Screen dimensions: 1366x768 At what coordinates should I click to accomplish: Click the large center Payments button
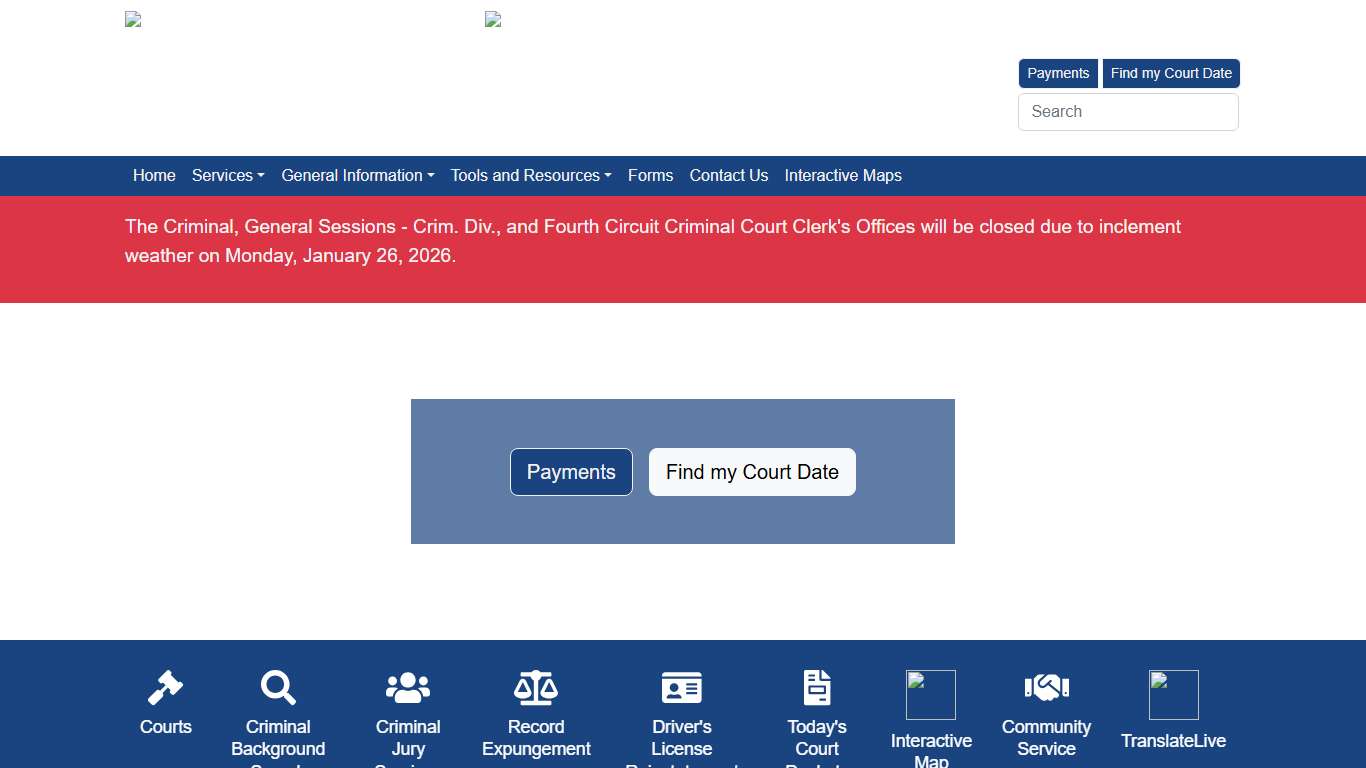click(571, 472)
